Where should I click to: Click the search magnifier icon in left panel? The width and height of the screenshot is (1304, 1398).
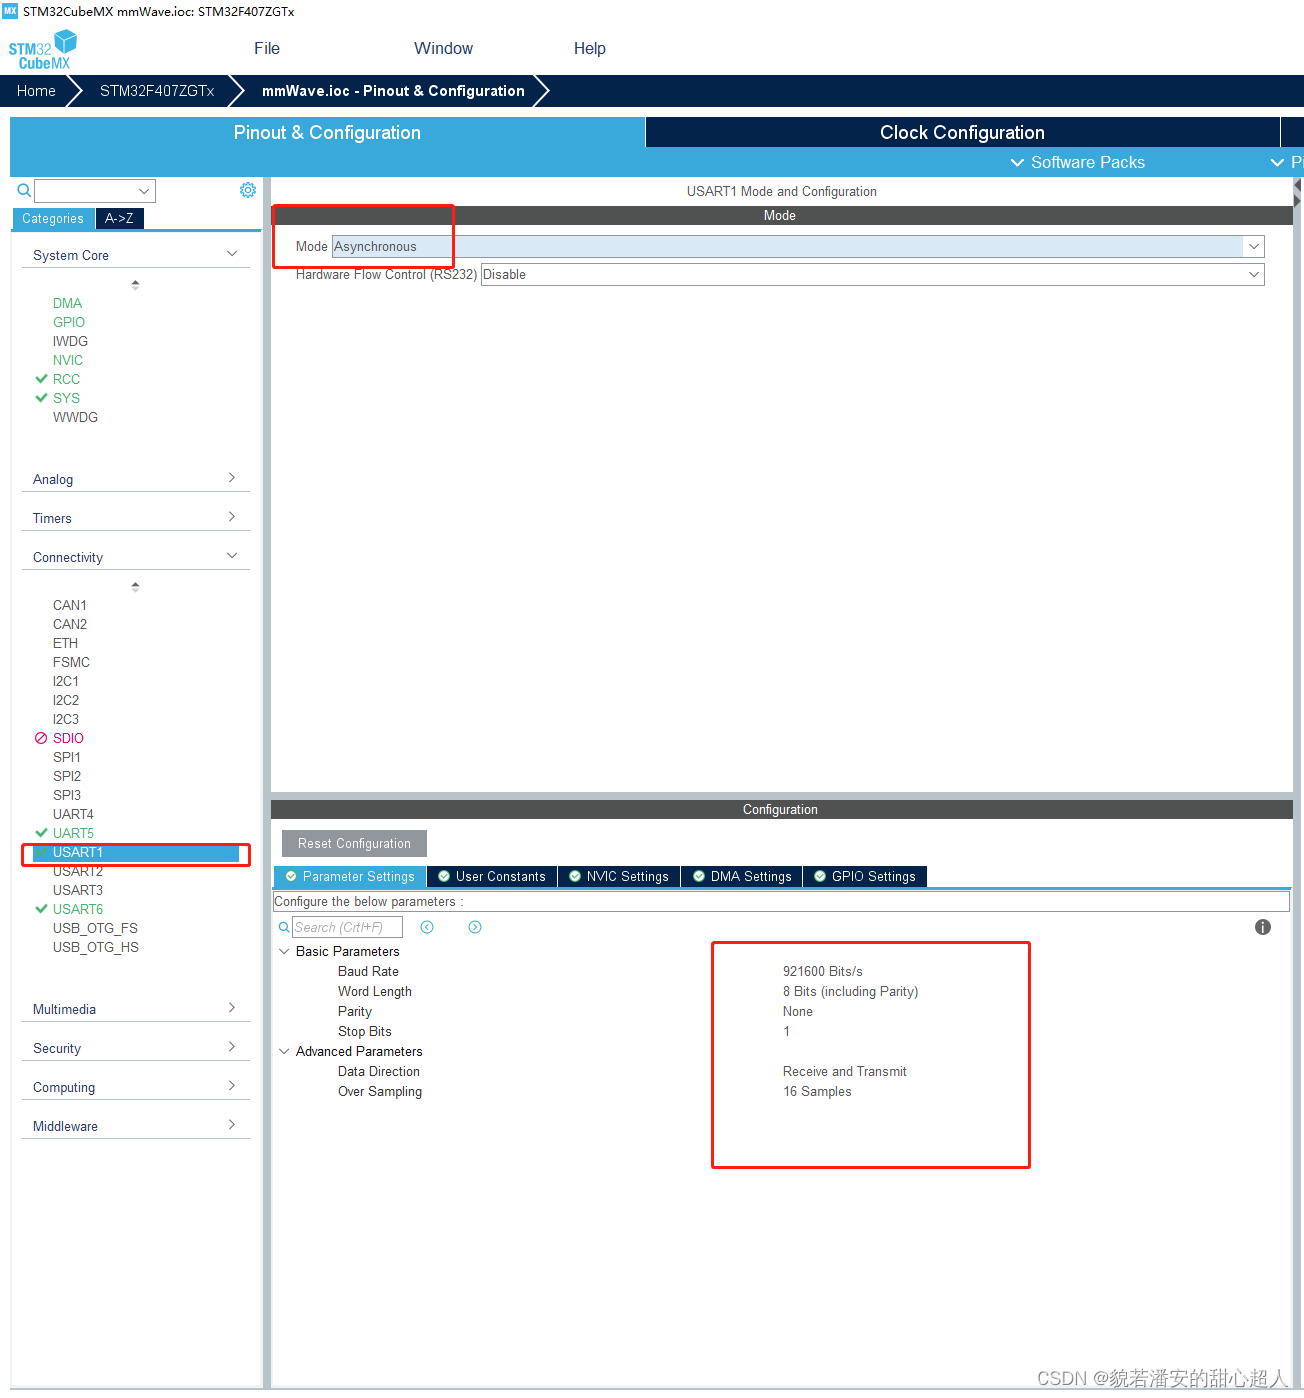[x=24, y=190]
